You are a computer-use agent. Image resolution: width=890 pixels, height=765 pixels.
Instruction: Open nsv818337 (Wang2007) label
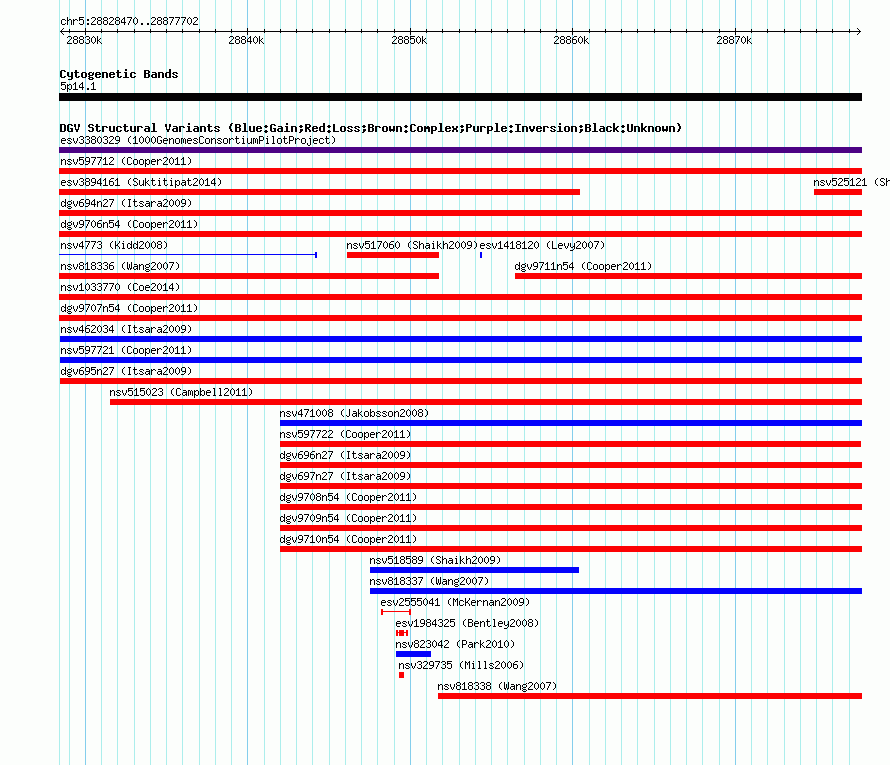coord(429,581)
